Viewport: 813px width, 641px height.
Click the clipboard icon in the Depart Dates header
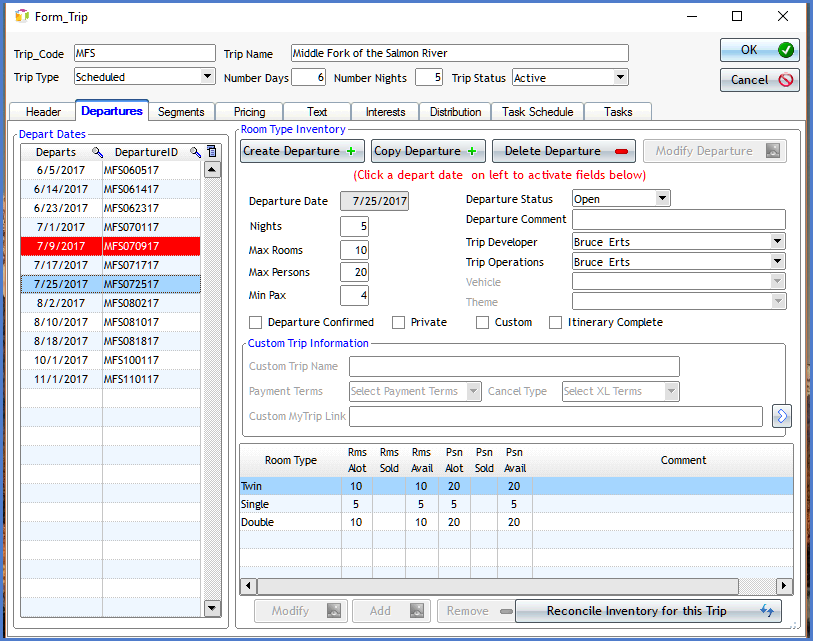click(x=212, y=151)
